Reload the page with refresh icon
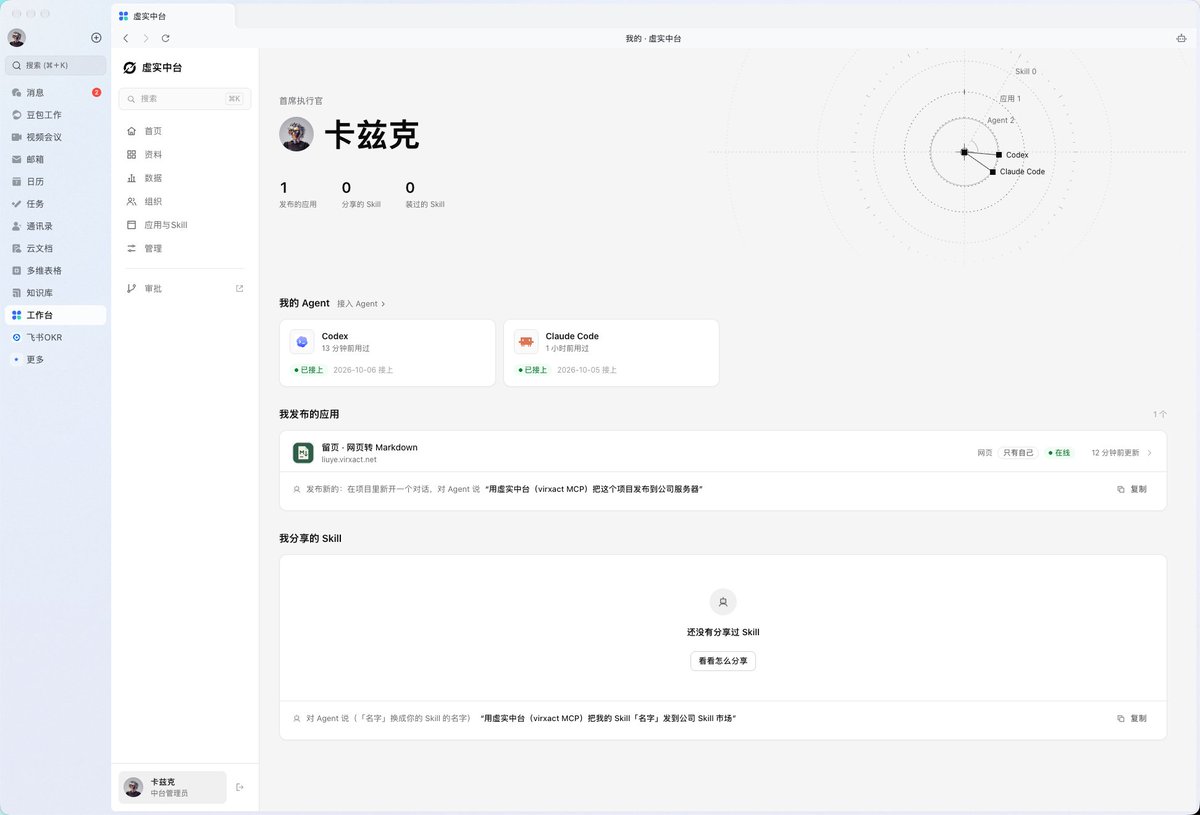 [x=165, y=38]
